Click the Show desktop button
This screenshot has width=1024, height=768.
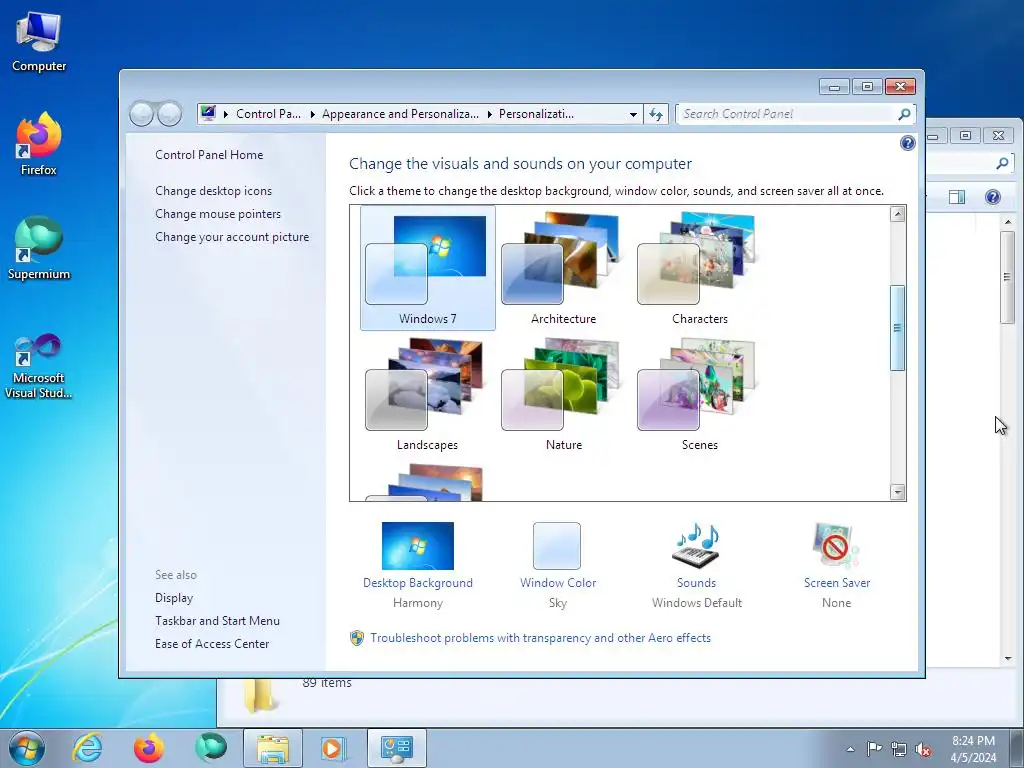1017,748
